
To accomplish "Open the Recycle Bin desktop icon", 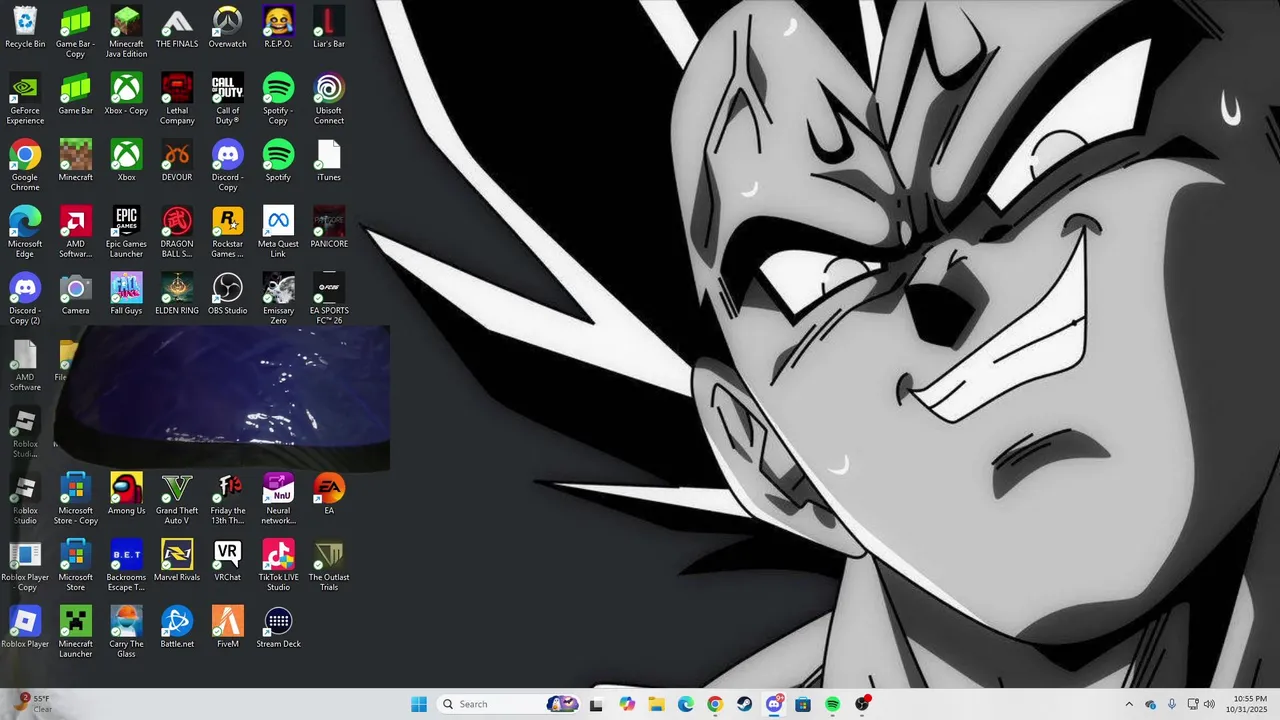I will 25,28.
